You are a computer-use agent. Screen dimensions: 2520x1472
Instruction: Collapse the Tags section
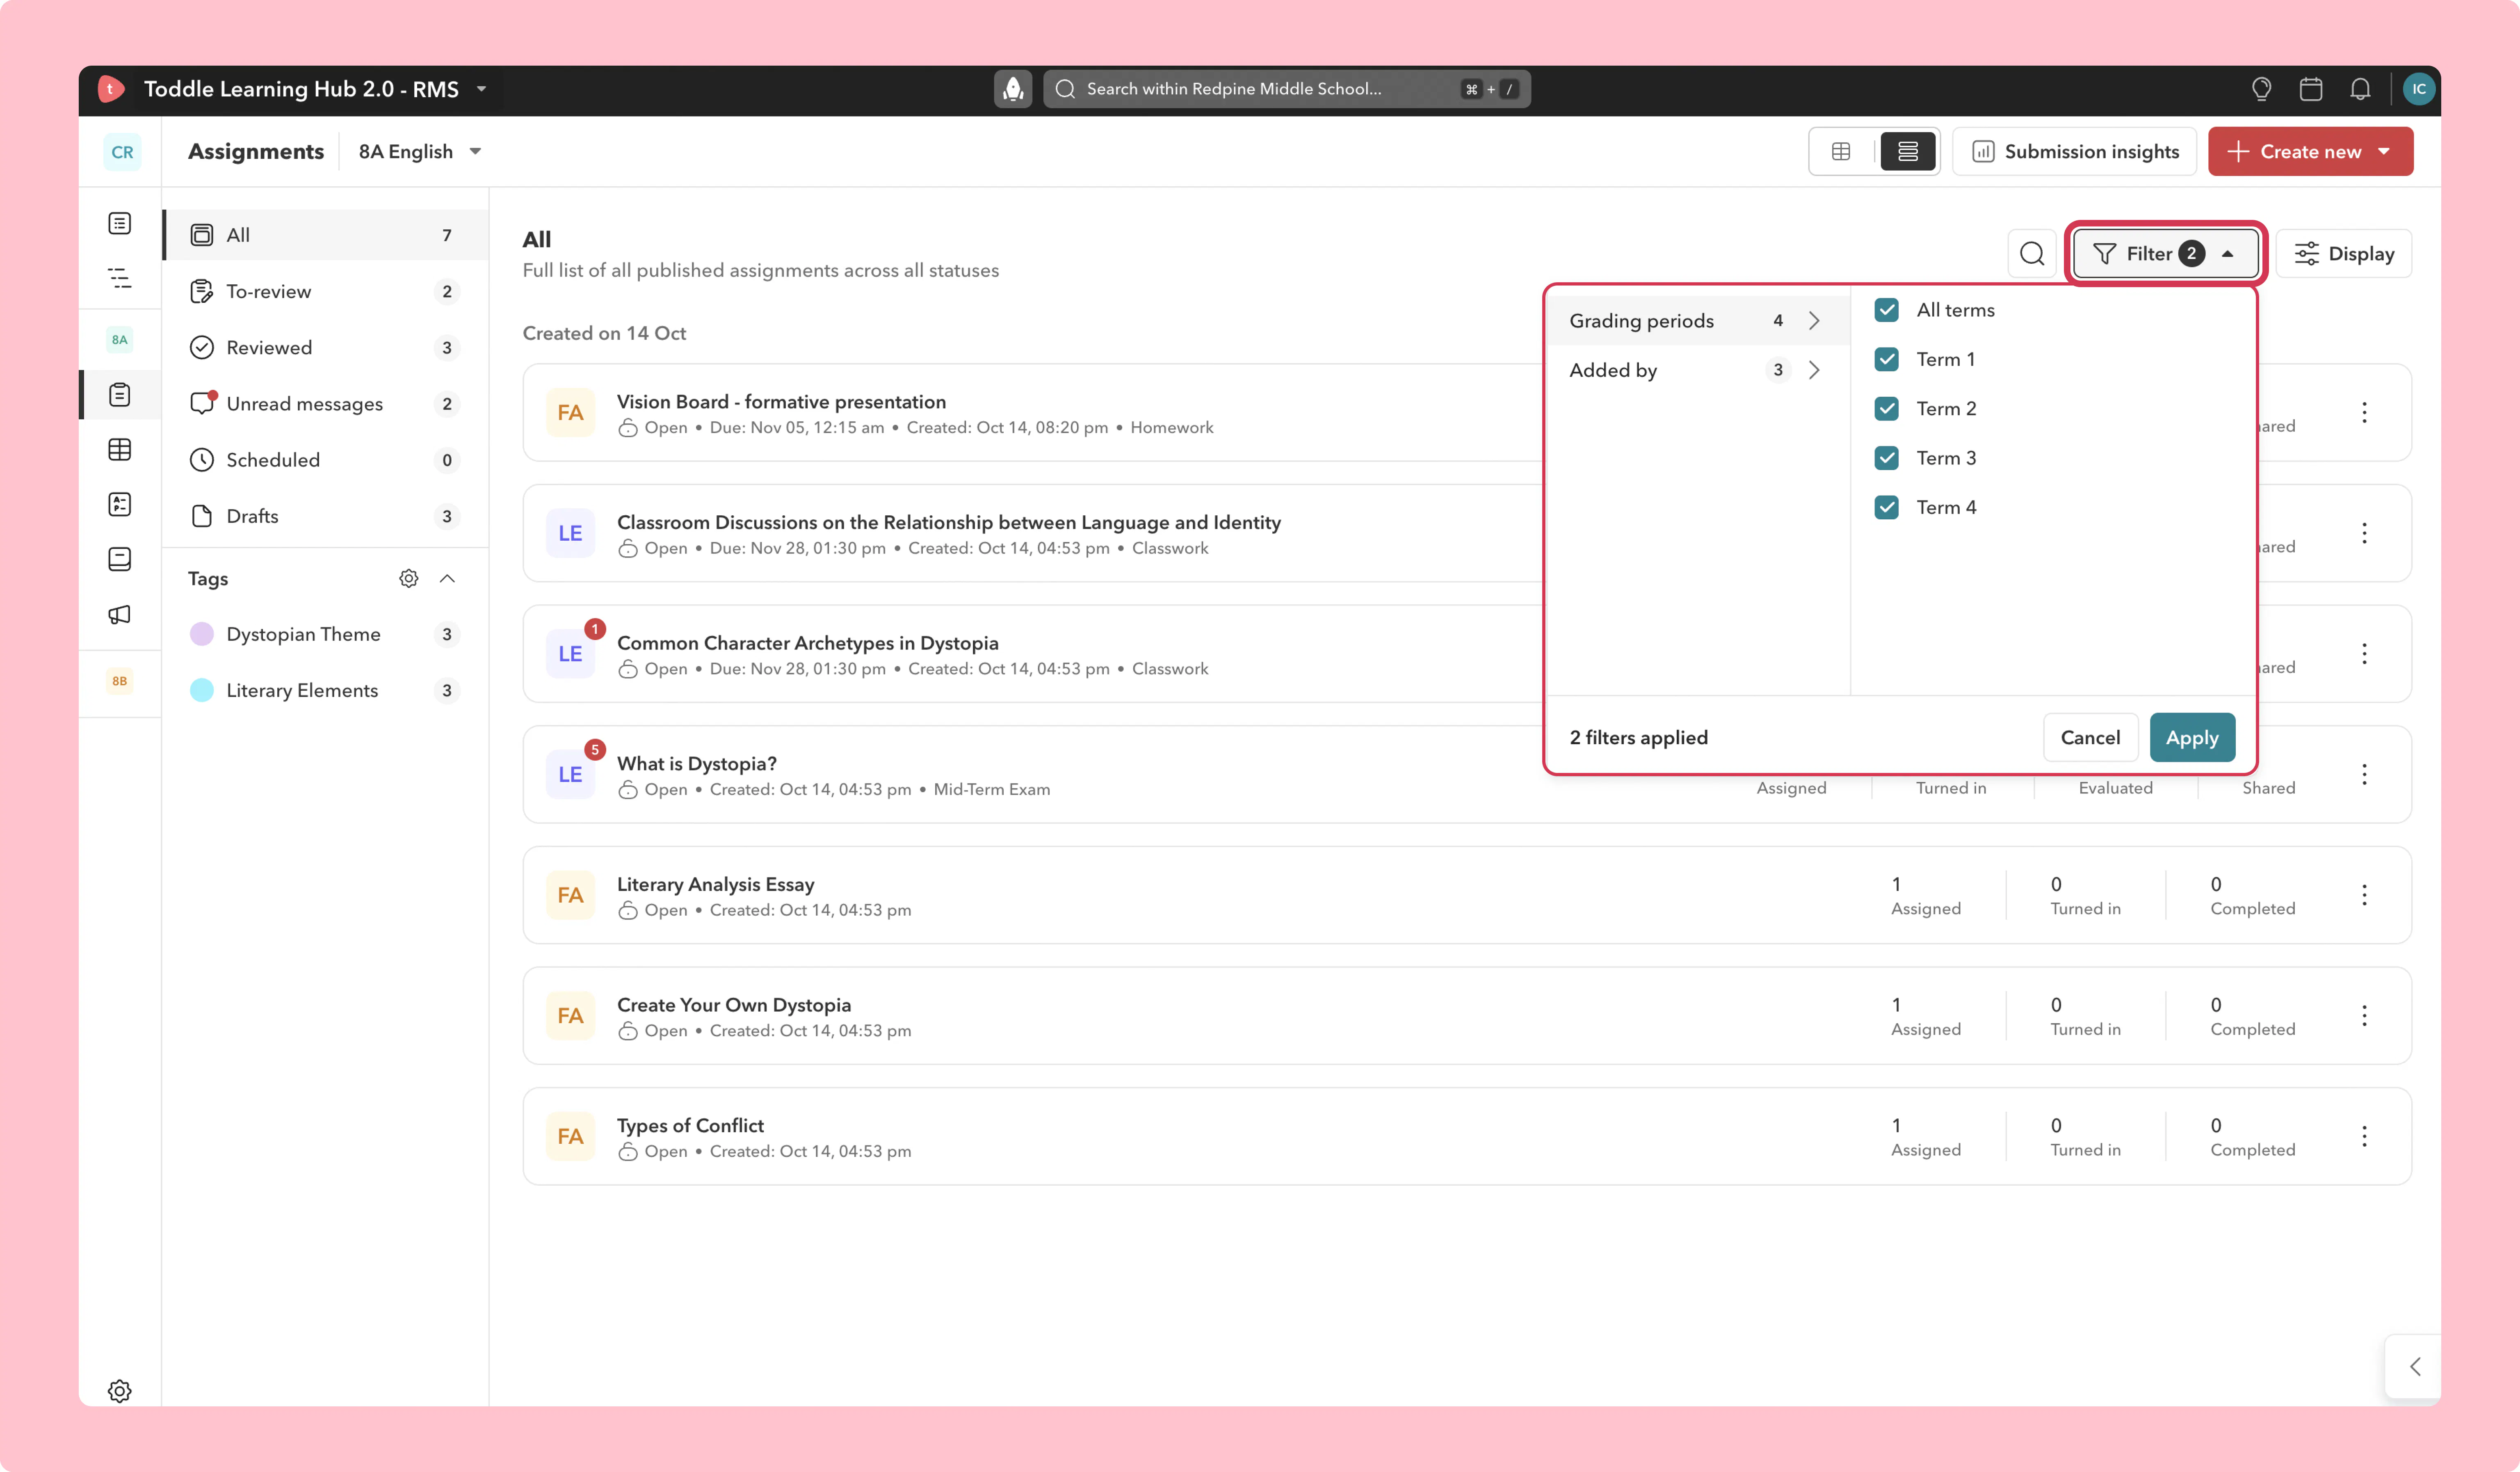click(x=447, y=578)
